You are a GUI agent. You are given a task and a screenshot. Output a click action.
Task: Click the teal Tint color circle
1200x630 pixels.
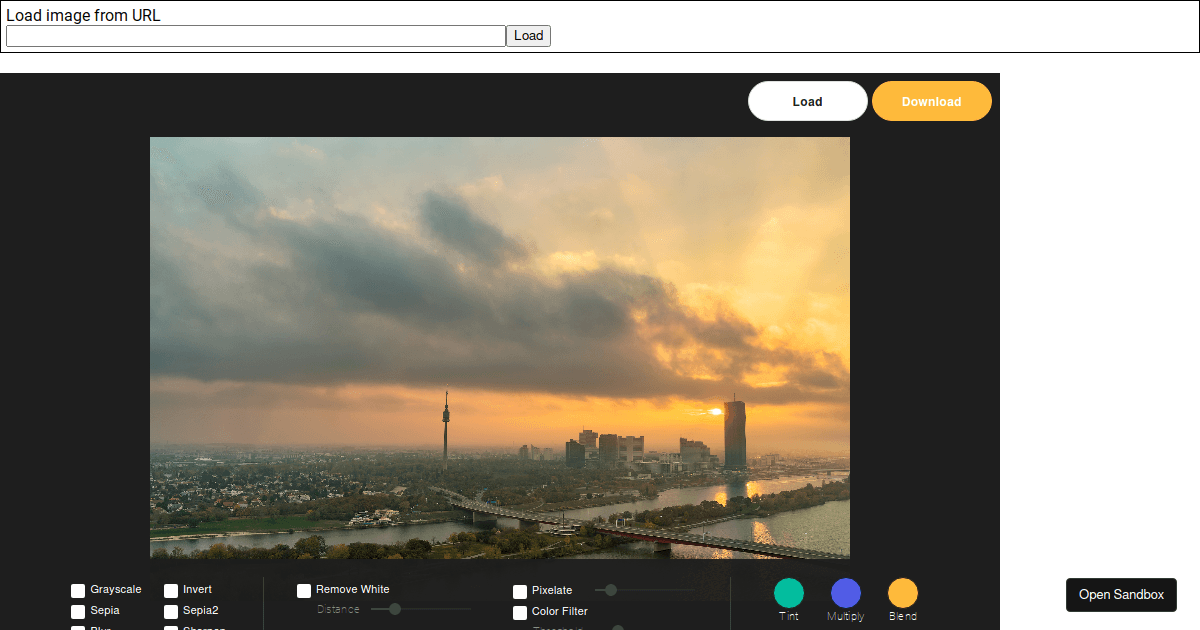coord(788,593)
